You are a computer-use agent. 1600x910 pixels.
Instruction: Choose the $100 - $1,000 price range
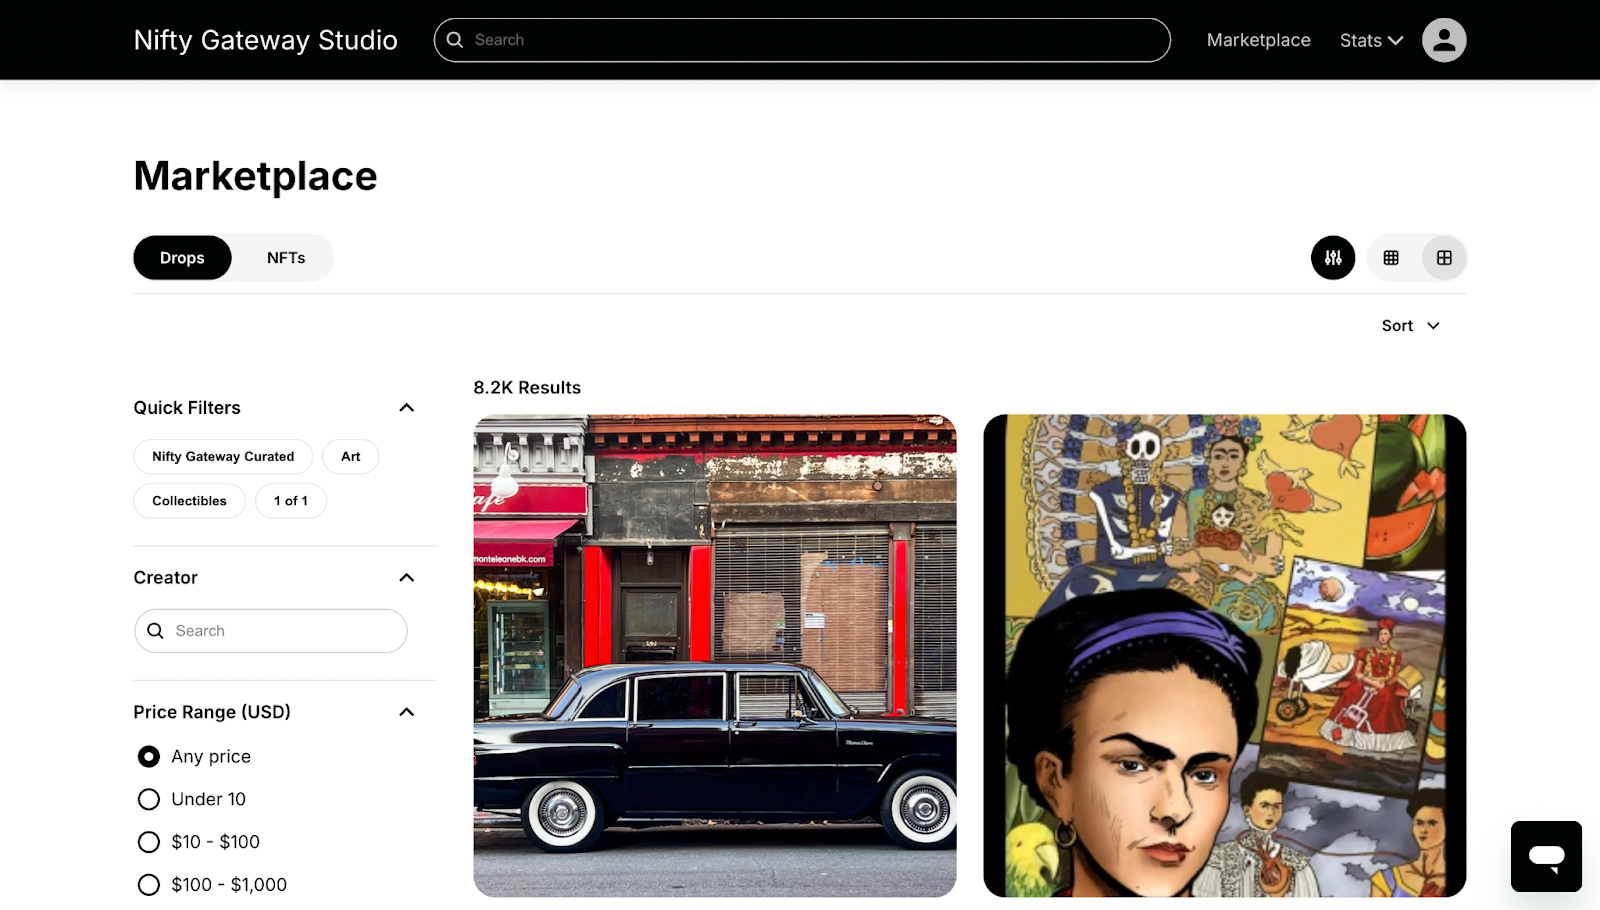pyautogui.click(x=149, y=885)
